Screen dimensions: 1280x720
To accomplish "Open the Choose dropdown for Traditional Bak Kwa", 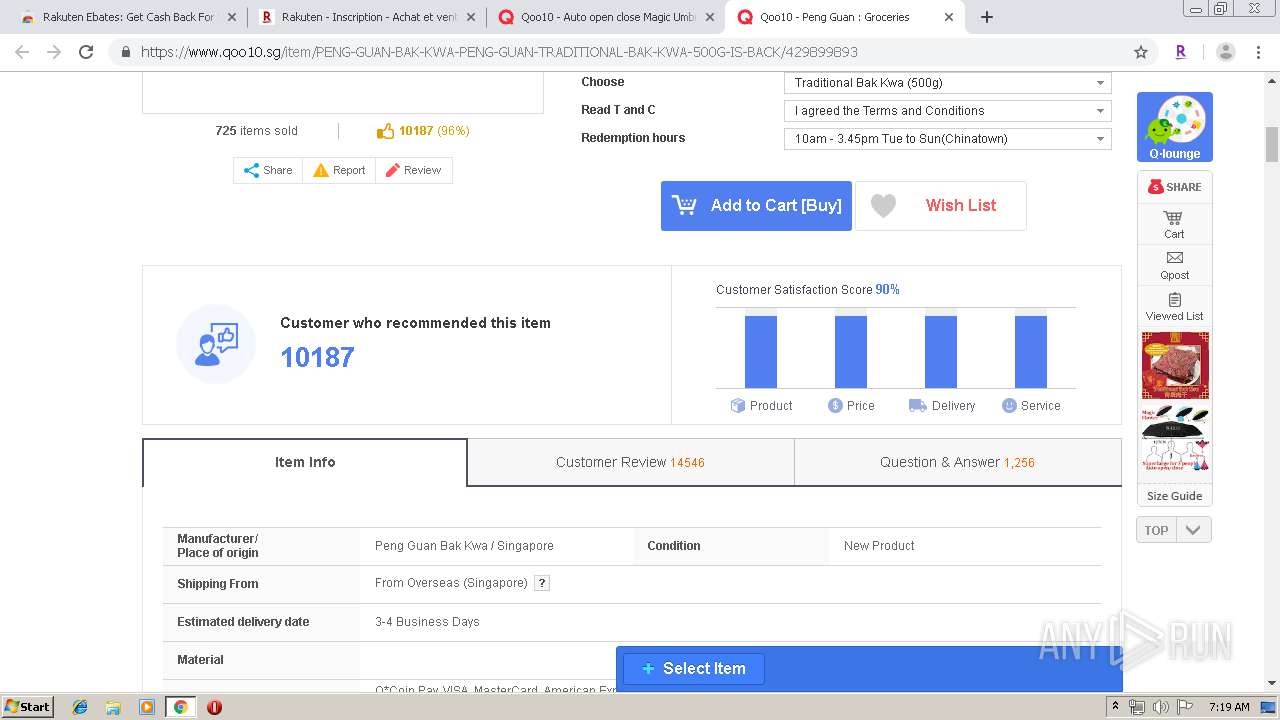I will (x=947, y=83).
